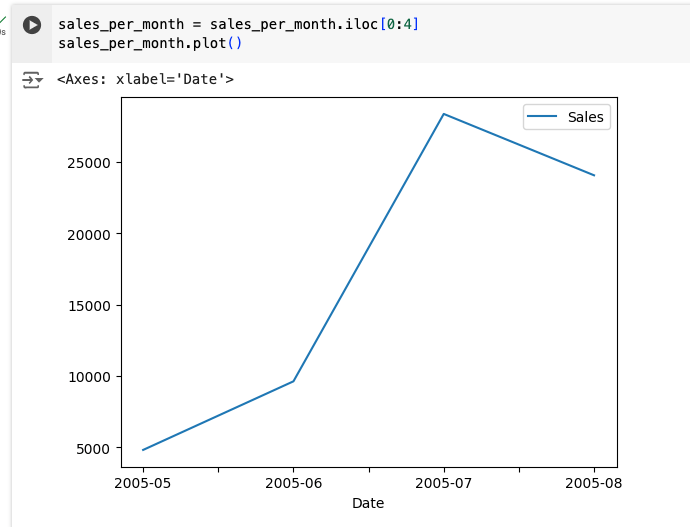Click the 5000 y-axis tick label
This screenshot has width=690, height=527.
coord(97,449)
